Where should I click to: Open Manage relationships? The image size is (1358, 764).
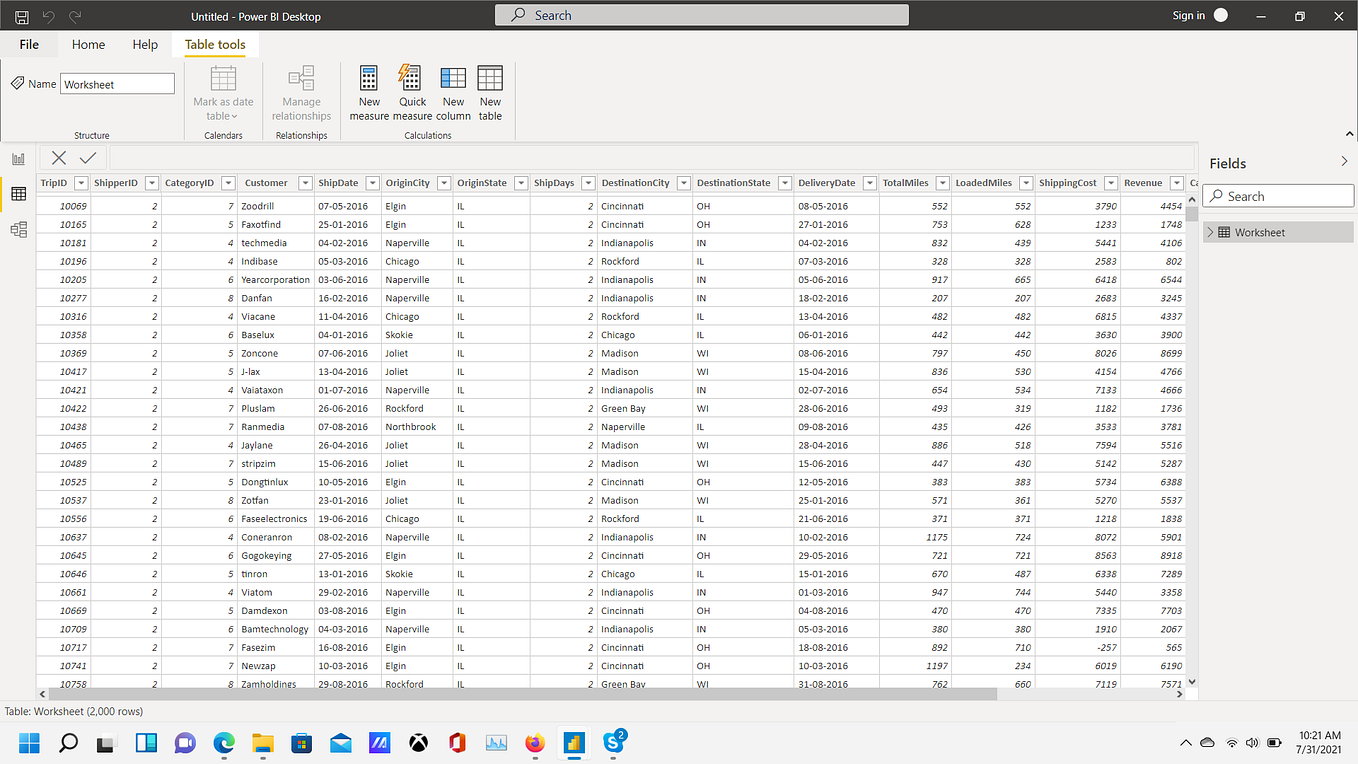(x=301, y=92)
